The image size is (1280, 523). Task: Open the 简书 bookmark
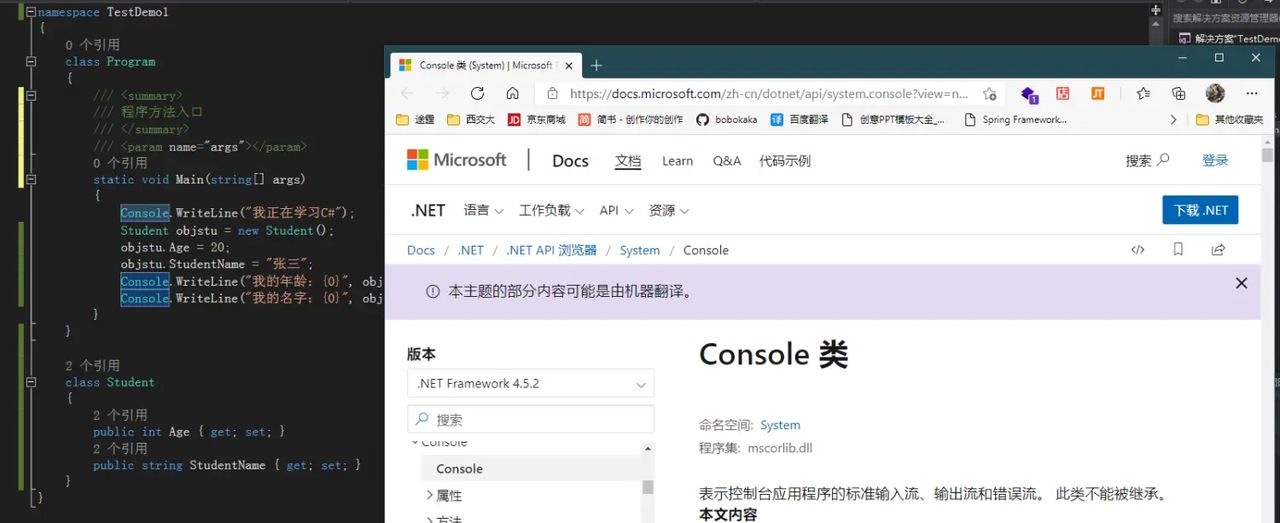630,120
